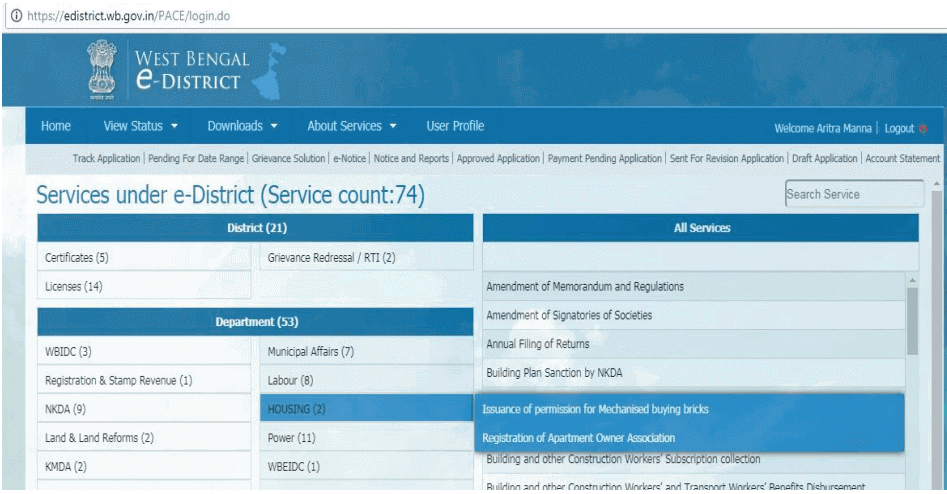Click the All Services list scroll-up arrow
Viewport: 947px width, 494px height.
[x=913, y=280]
